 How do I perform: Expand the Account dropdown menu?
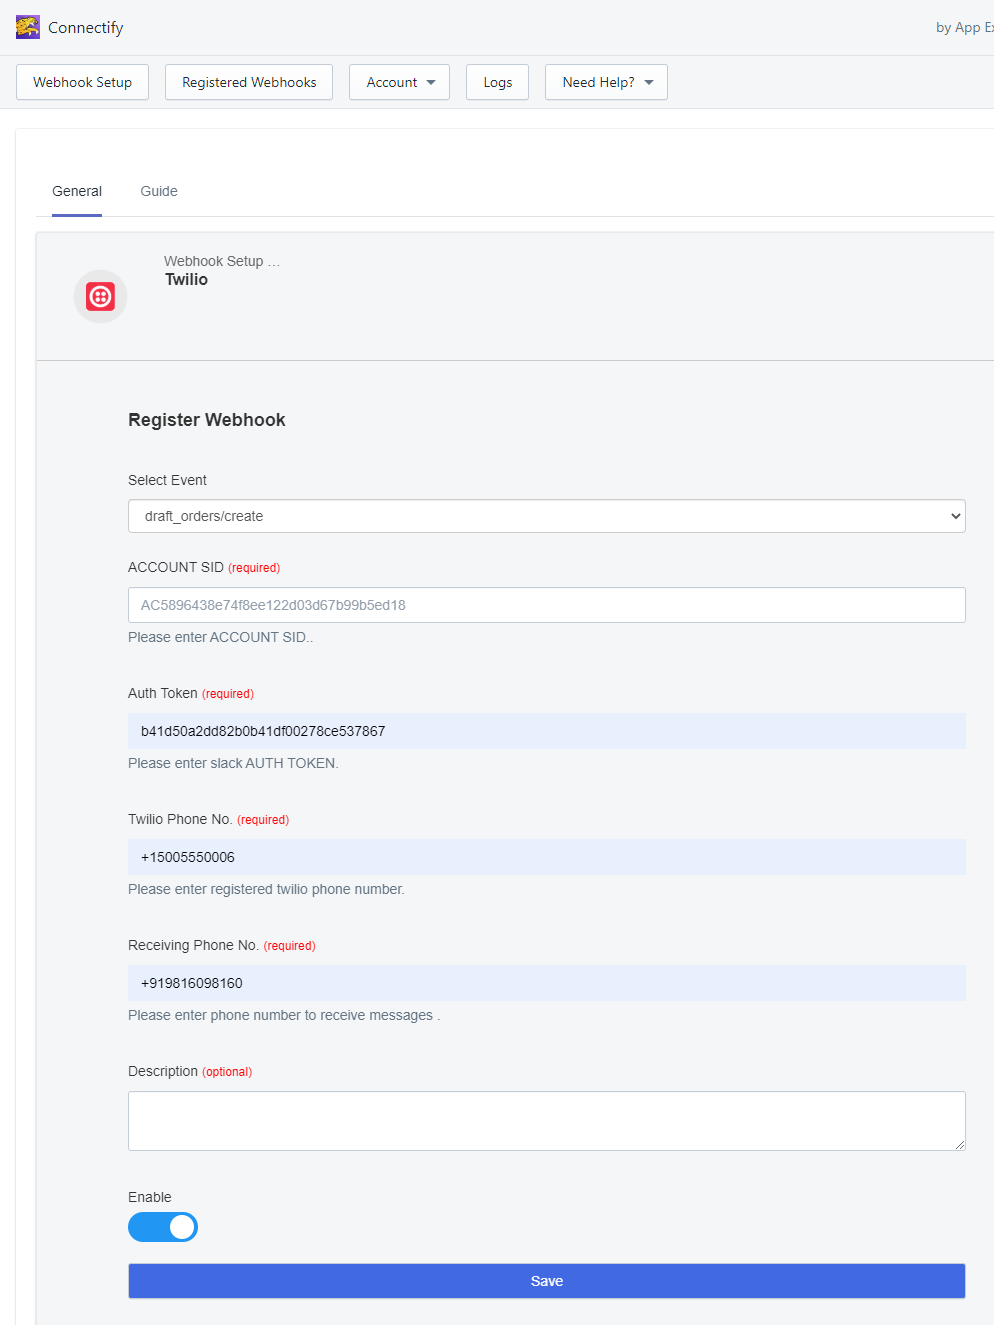tap(399, 82)
